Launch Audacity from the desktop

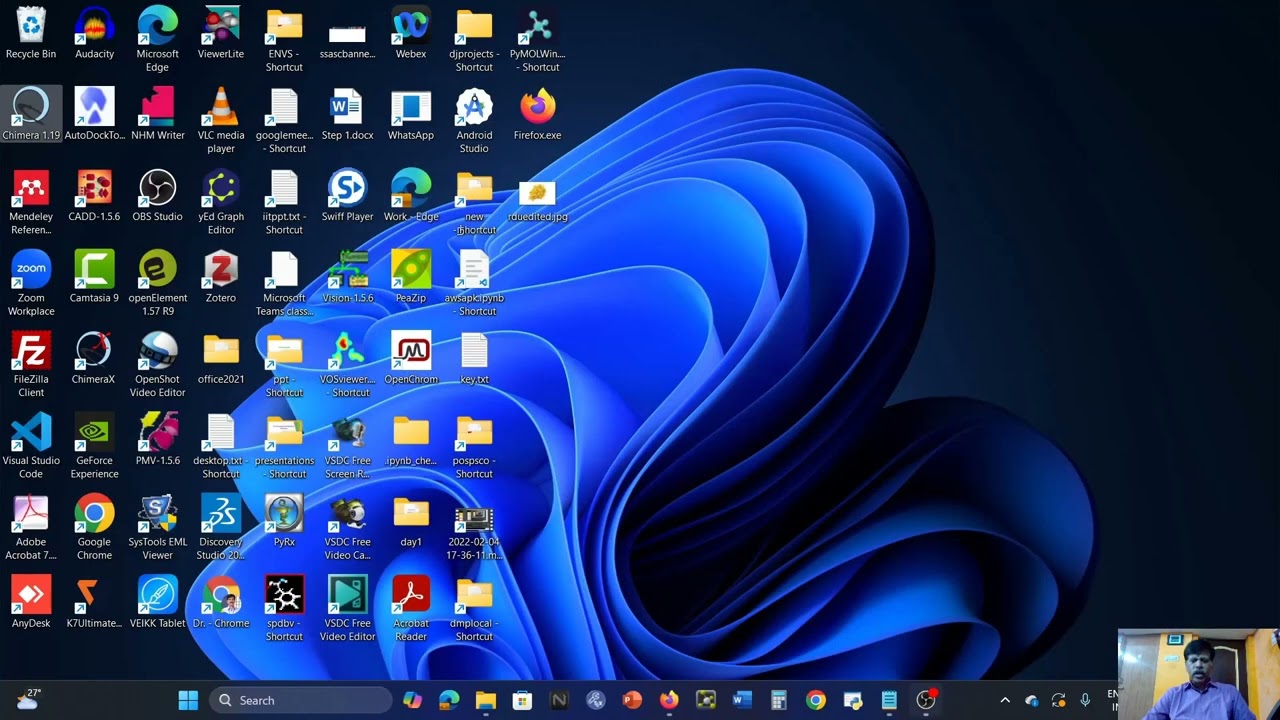tap(94, 33)
